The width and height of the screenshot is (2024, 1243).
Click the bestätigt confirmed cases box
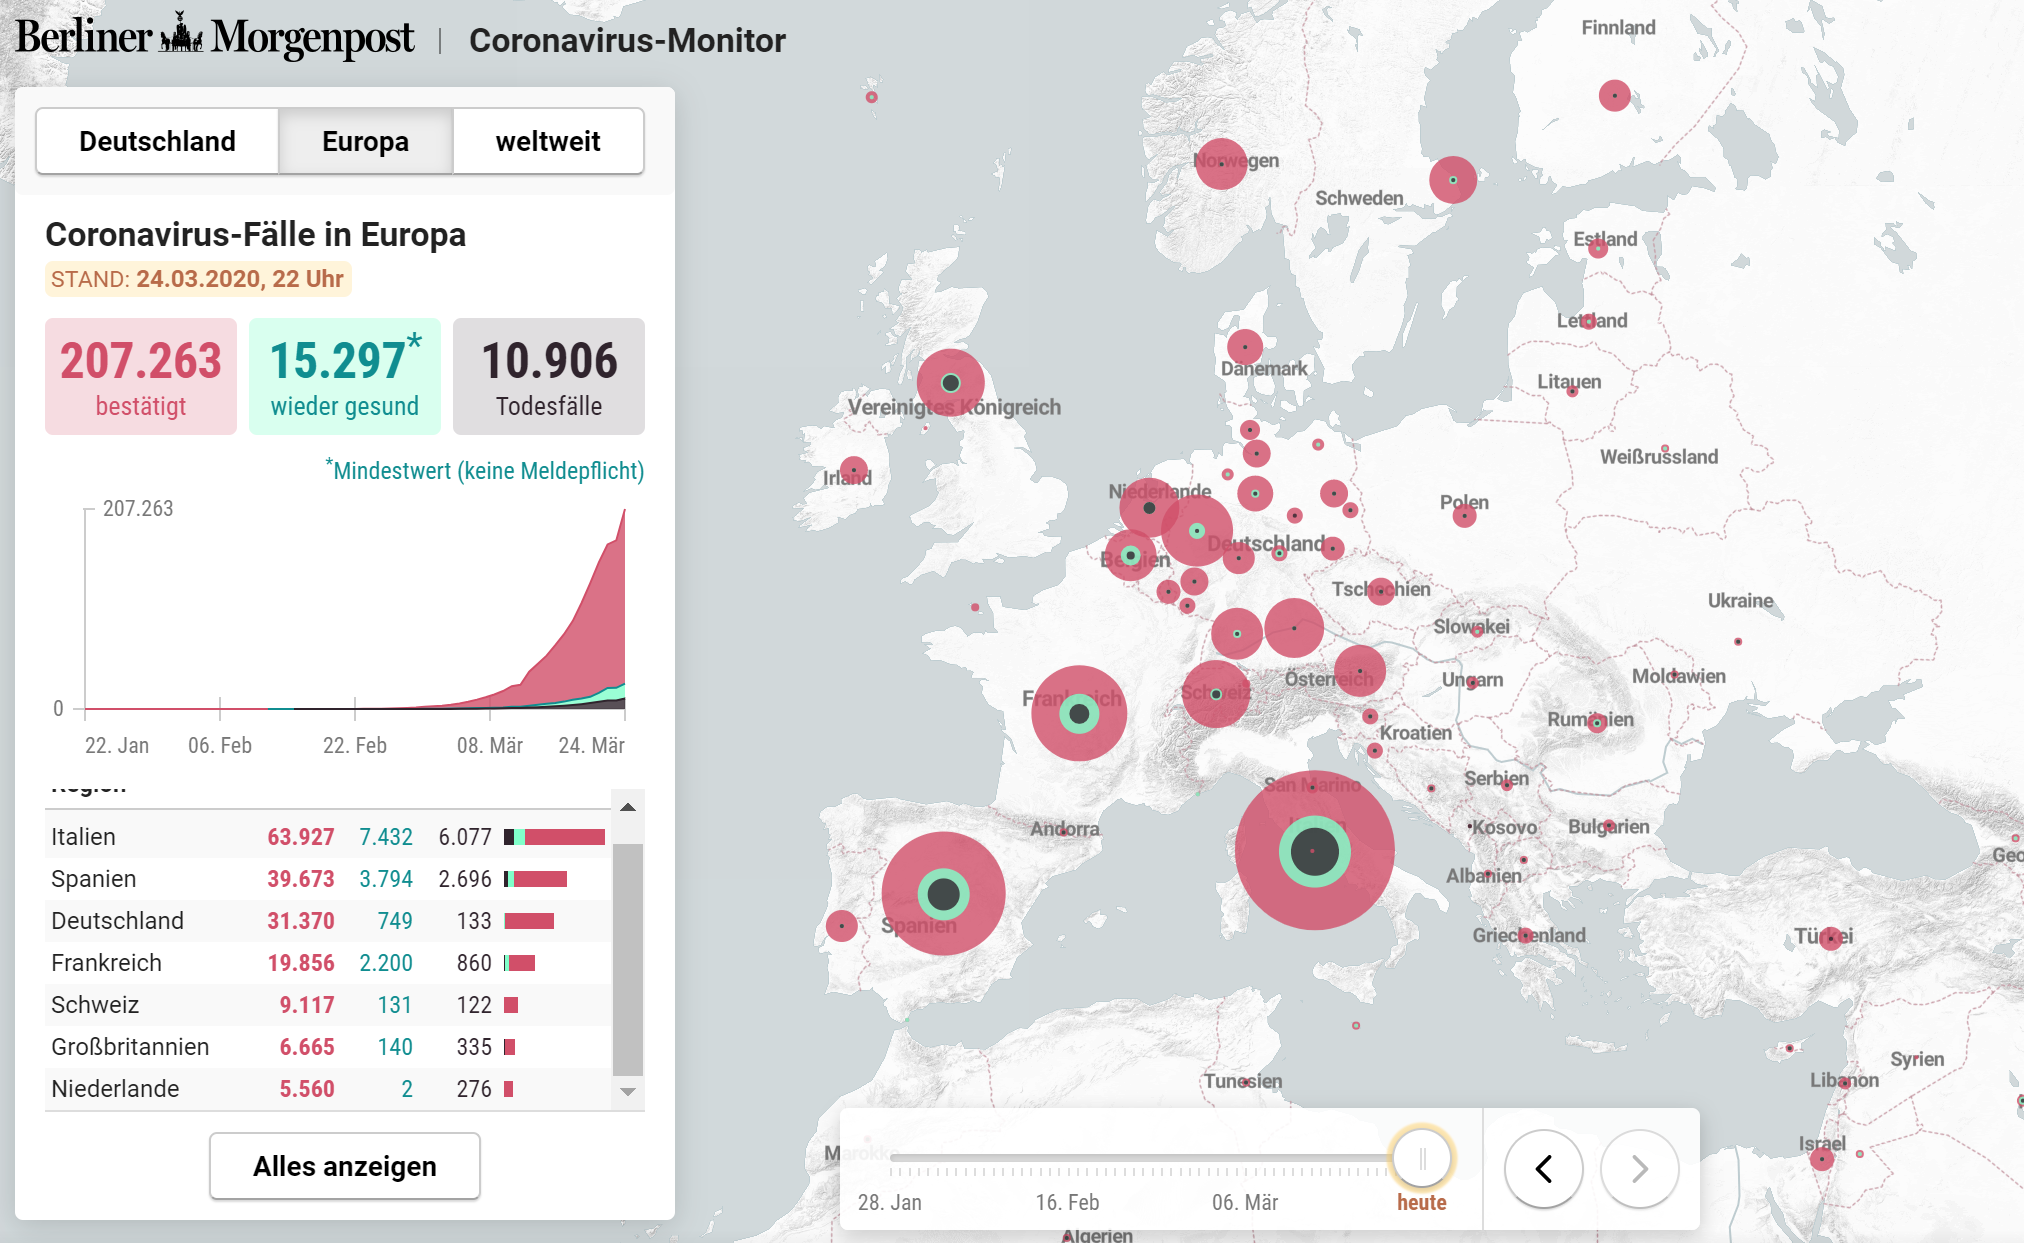click(141, 377)
